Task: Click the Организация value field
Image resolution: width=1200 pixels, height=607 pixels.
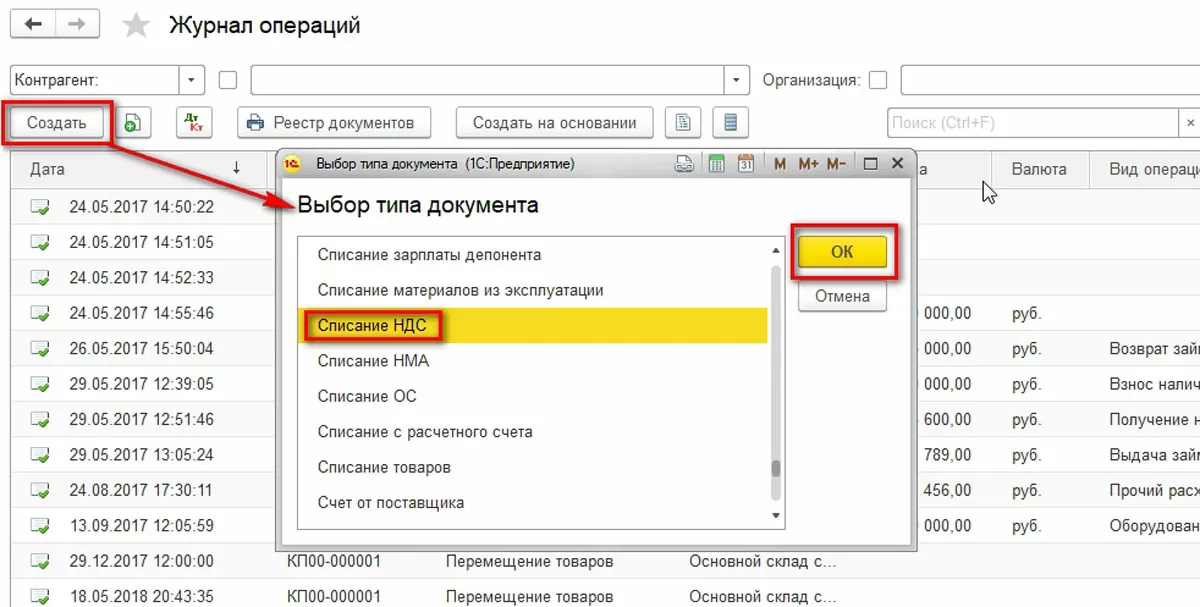Action: click(x=1050, y=80)
